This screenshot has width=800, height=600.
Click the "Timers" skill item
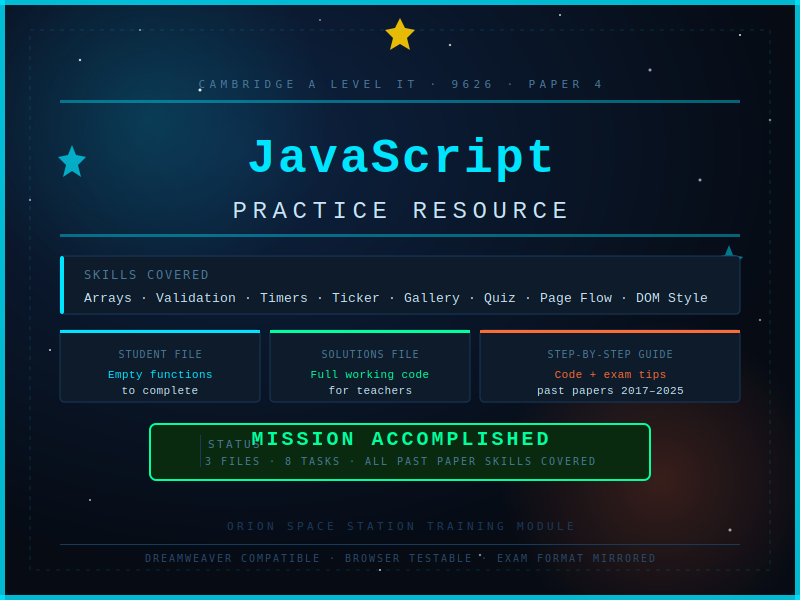point(284,297)
